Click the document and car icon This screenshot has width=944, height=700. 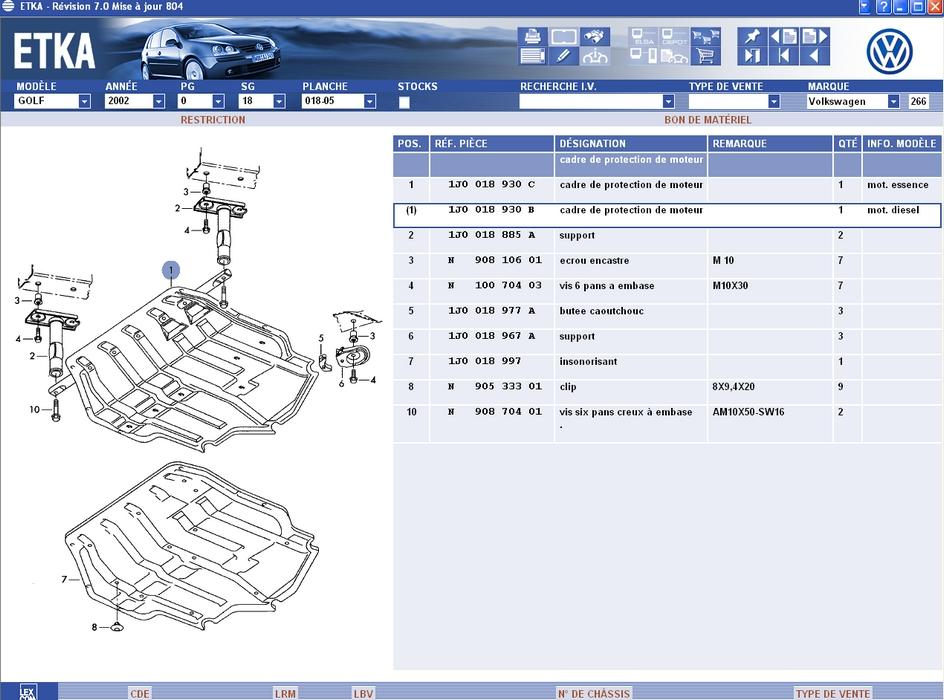(674, 57)
